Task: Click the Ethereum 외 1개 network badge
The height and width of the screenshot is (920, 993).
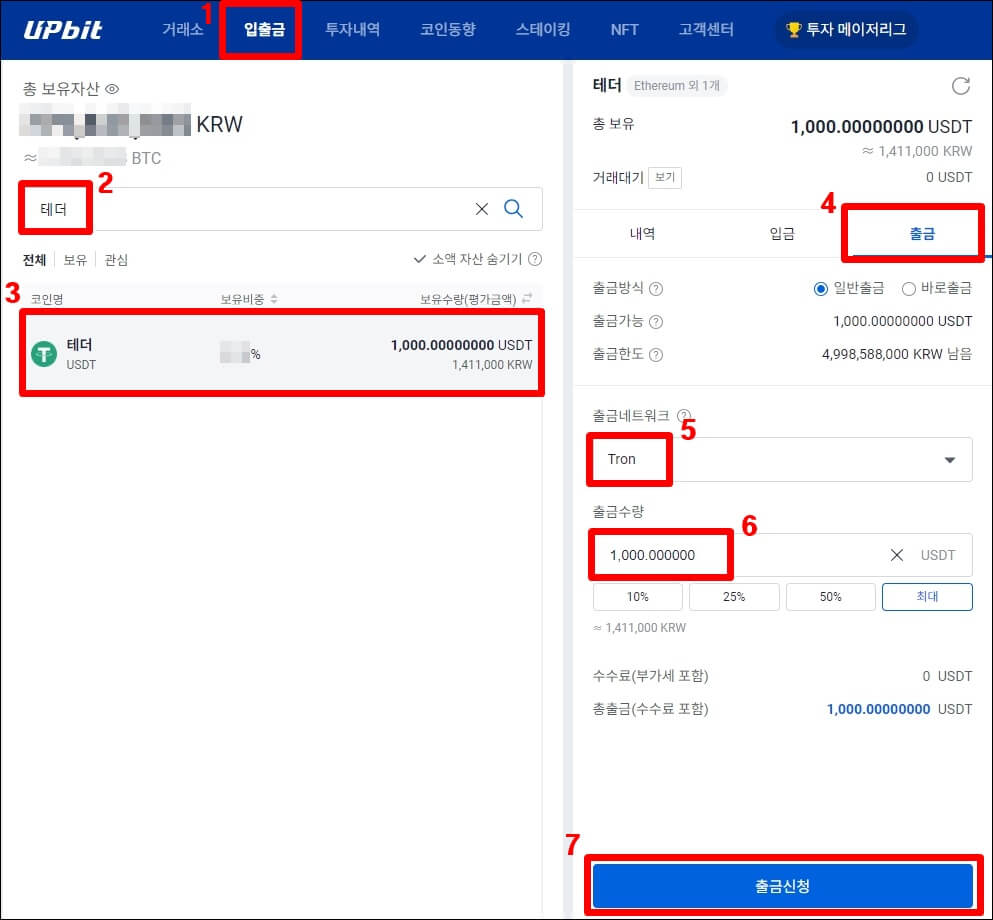Action: (676, 85)
